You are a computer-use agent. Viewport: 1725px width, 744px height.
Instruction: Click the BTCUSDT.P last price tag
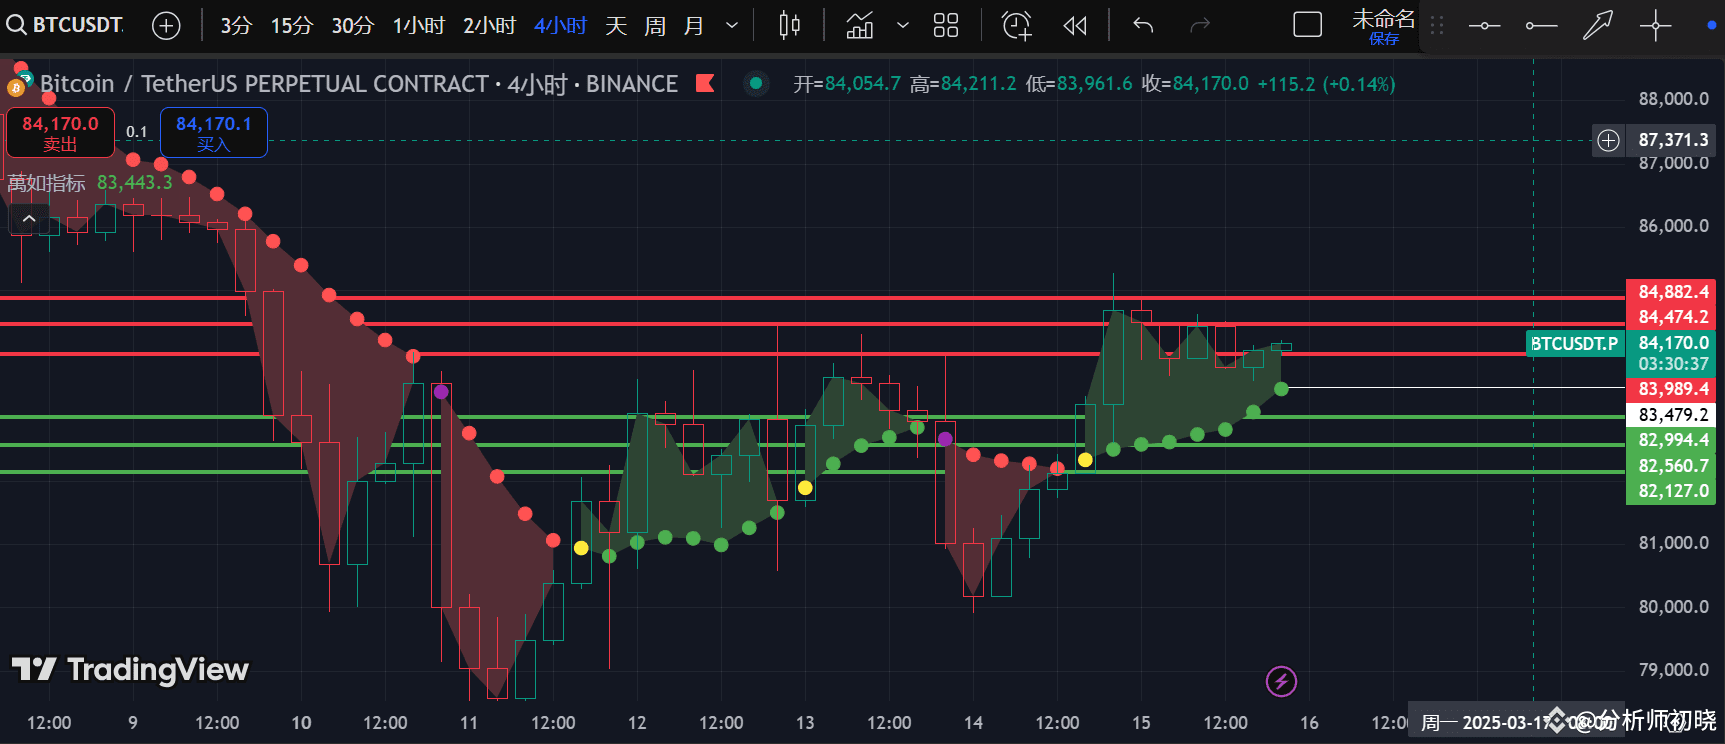[1574, 344]
